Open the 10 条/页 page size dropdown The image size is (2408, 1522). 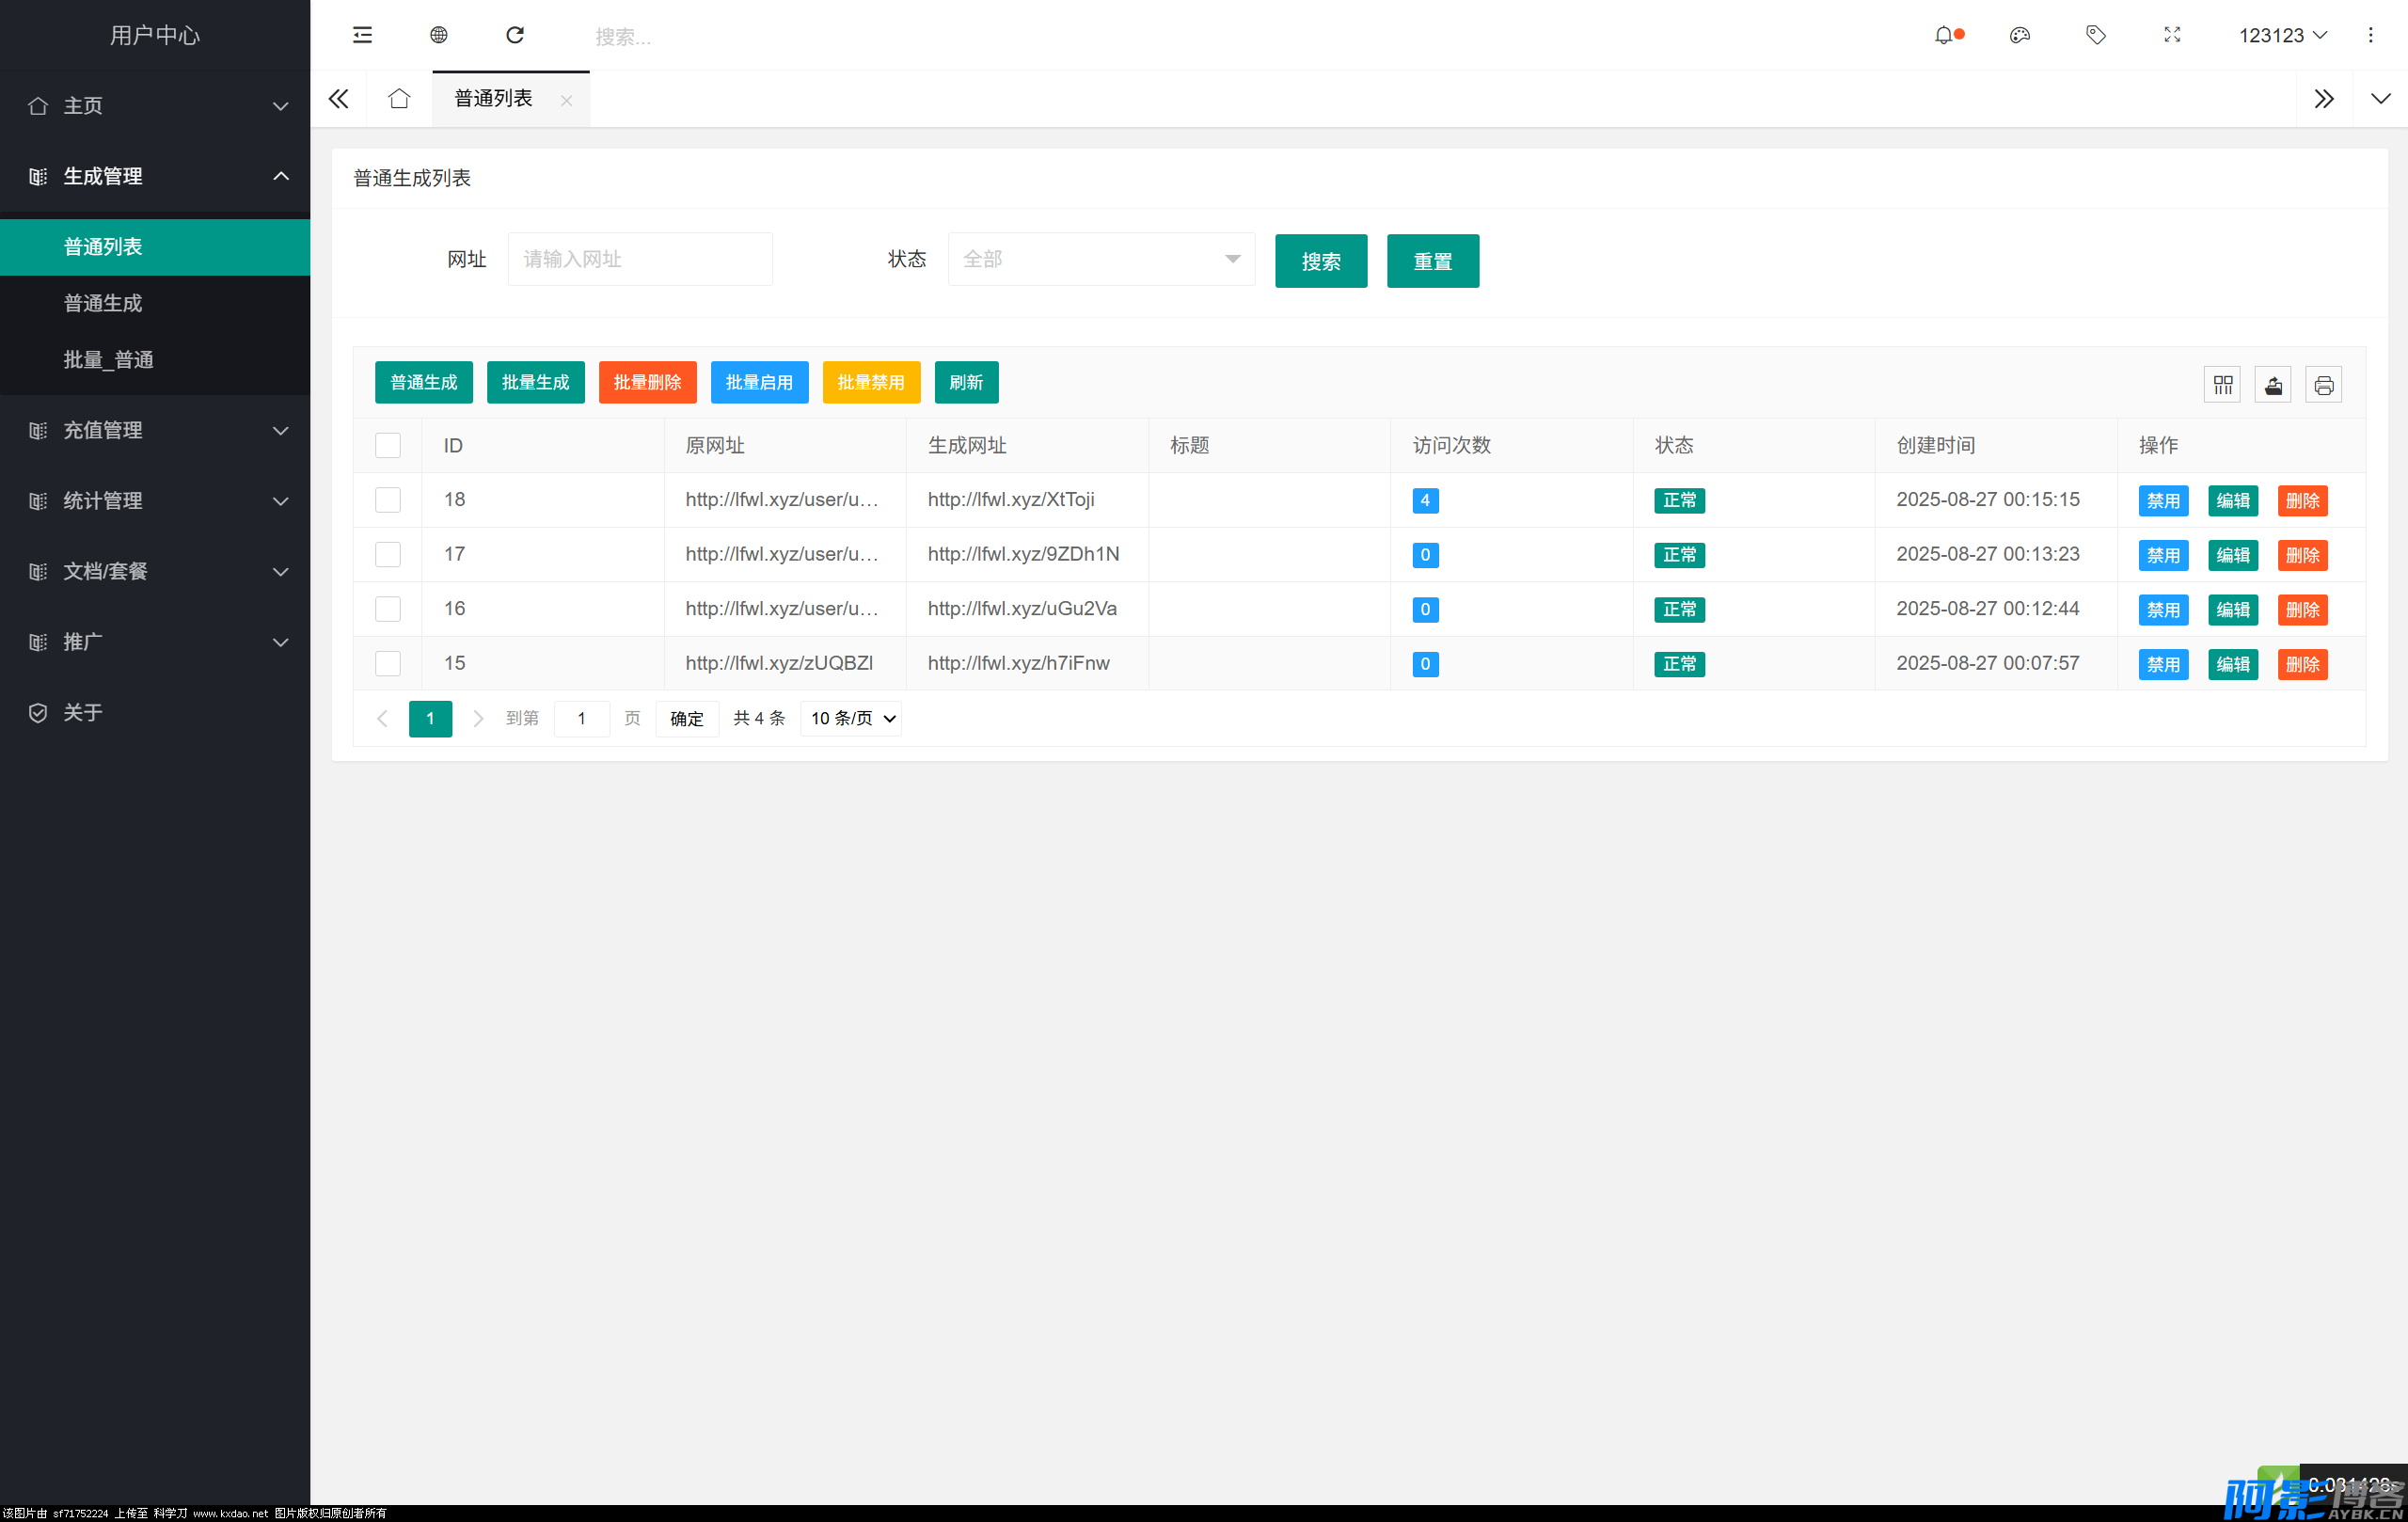(x=851, y=718)
